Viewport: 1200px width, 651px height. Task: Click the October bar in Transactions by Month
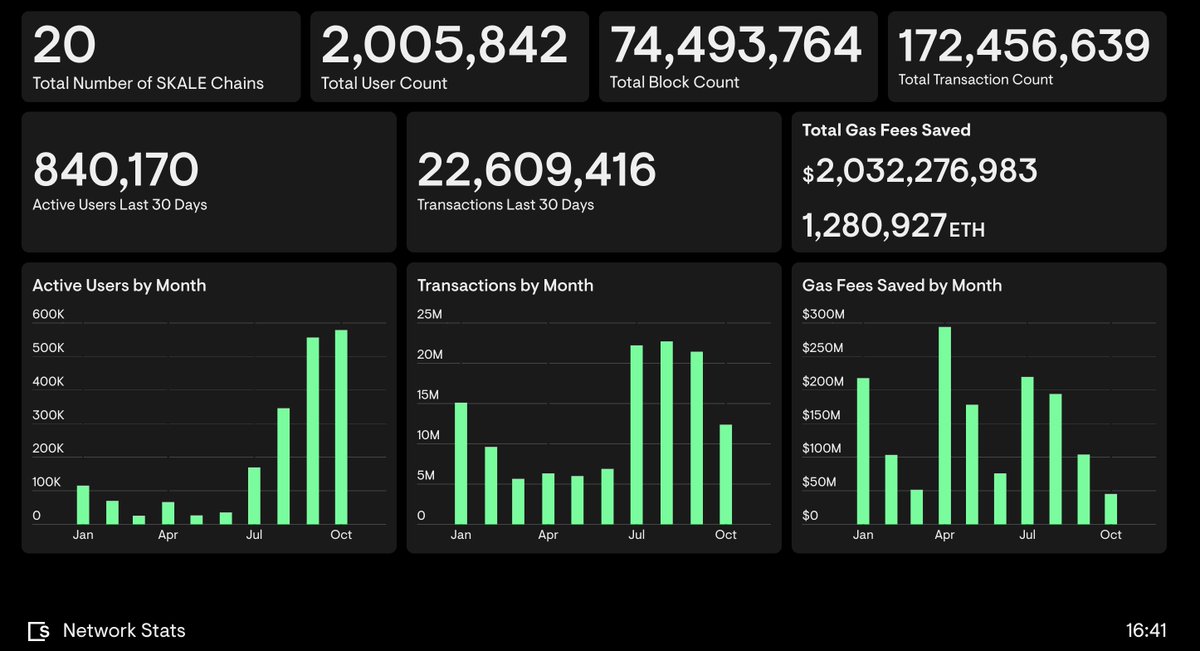click(725, 475)
